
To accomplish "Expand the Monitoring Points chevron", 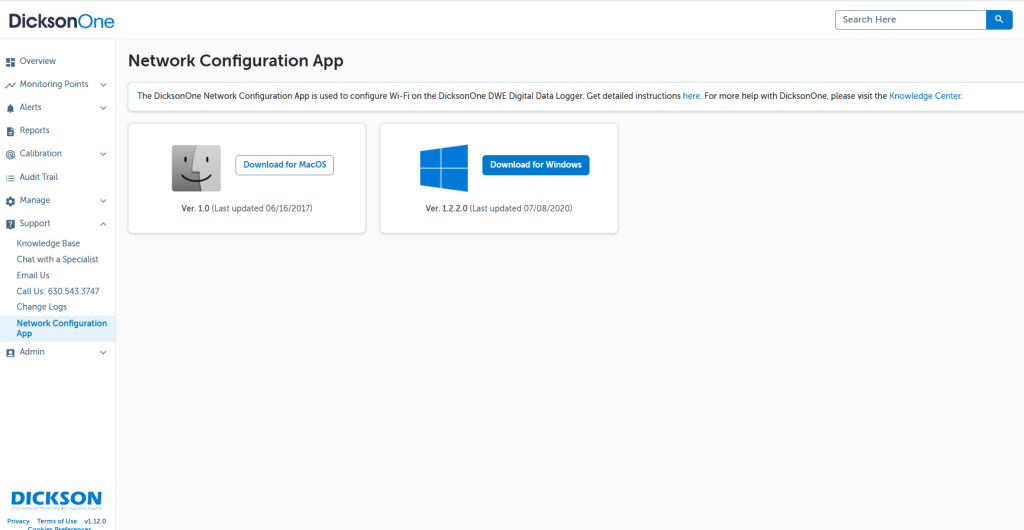I will (103, 85).
